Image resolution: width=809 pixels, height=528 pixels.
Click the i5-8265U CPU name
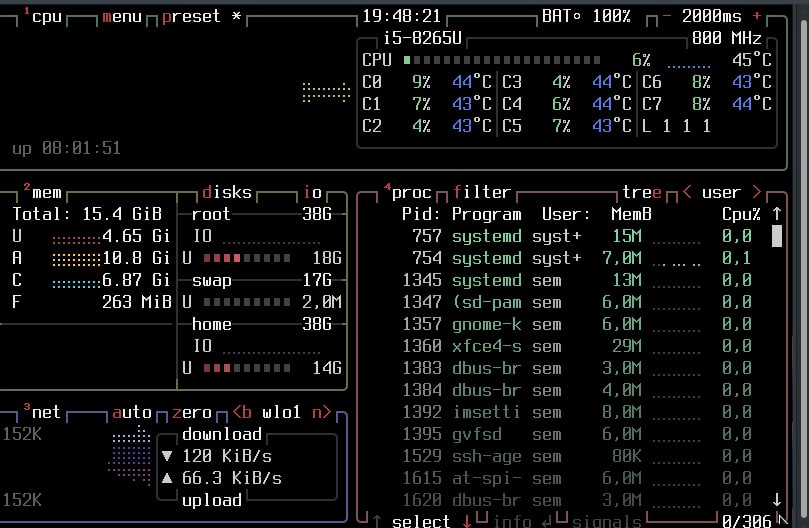[422, 38]
